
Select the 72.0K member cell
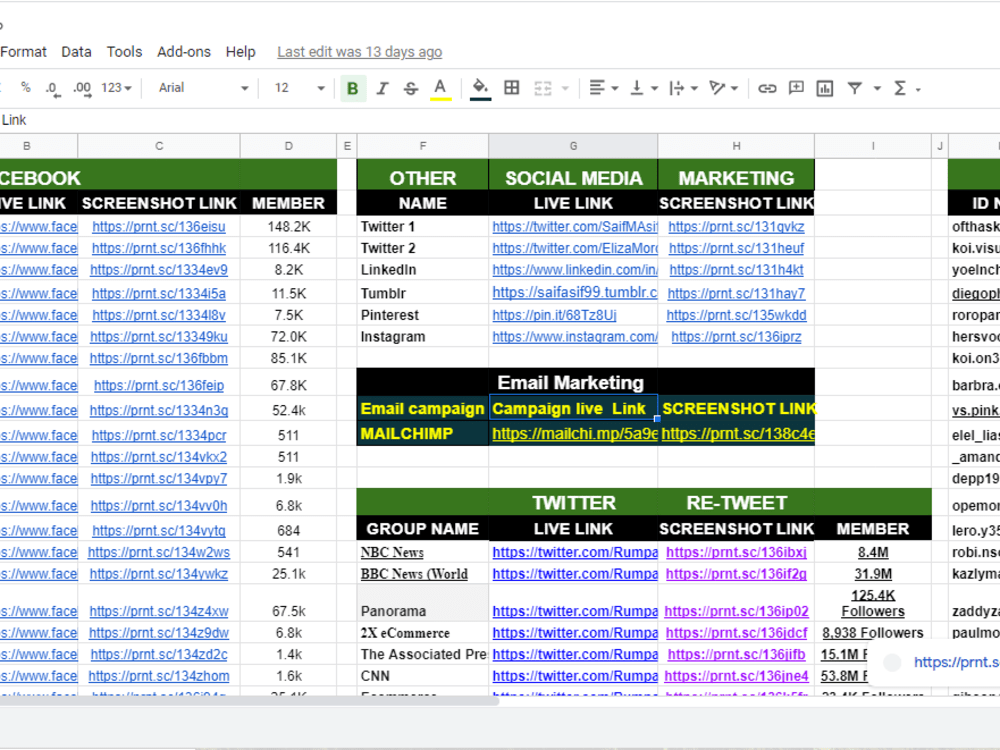pos(288,337)
